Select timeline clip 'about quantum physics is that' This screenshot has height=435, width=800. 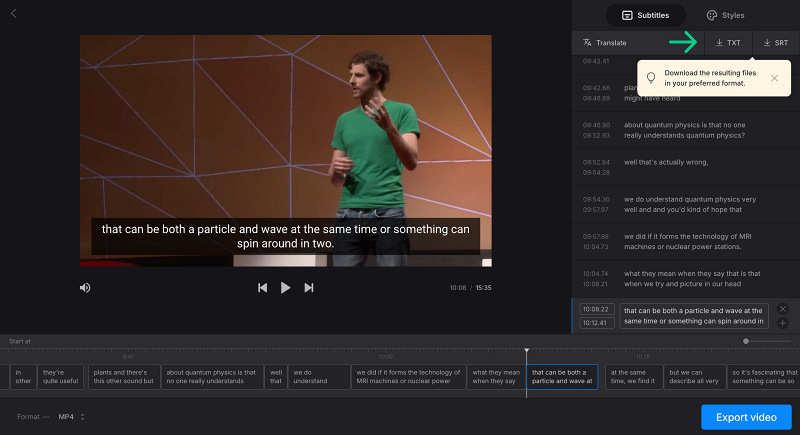(x=212, y=377)
